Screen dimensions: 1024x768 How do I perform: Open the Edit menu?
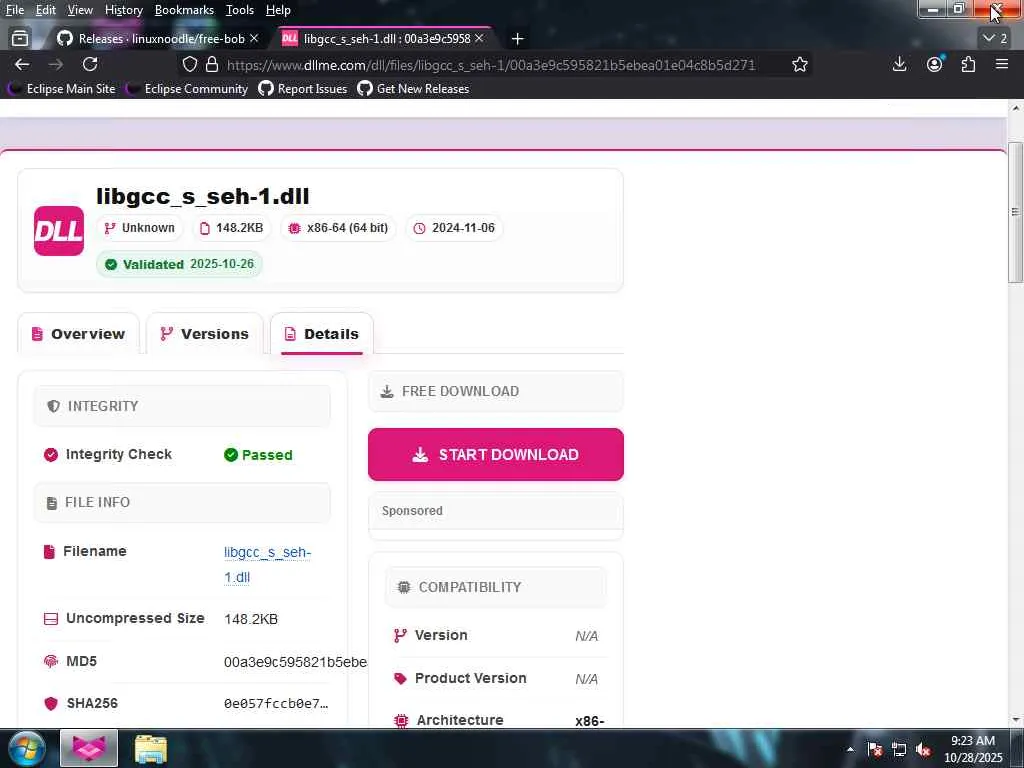45,10
